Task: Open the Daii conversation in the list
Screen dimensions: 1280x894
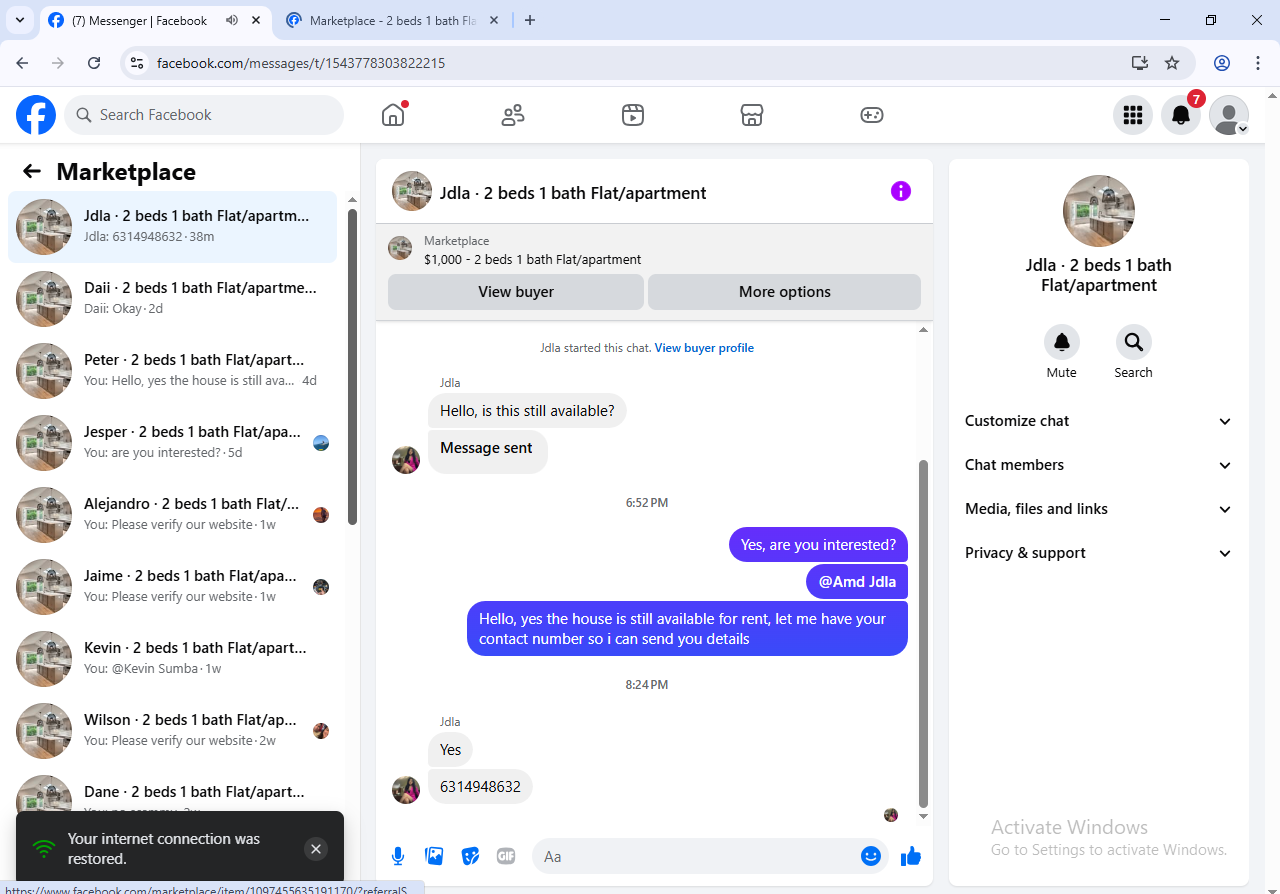Action: tap(173, 299)
